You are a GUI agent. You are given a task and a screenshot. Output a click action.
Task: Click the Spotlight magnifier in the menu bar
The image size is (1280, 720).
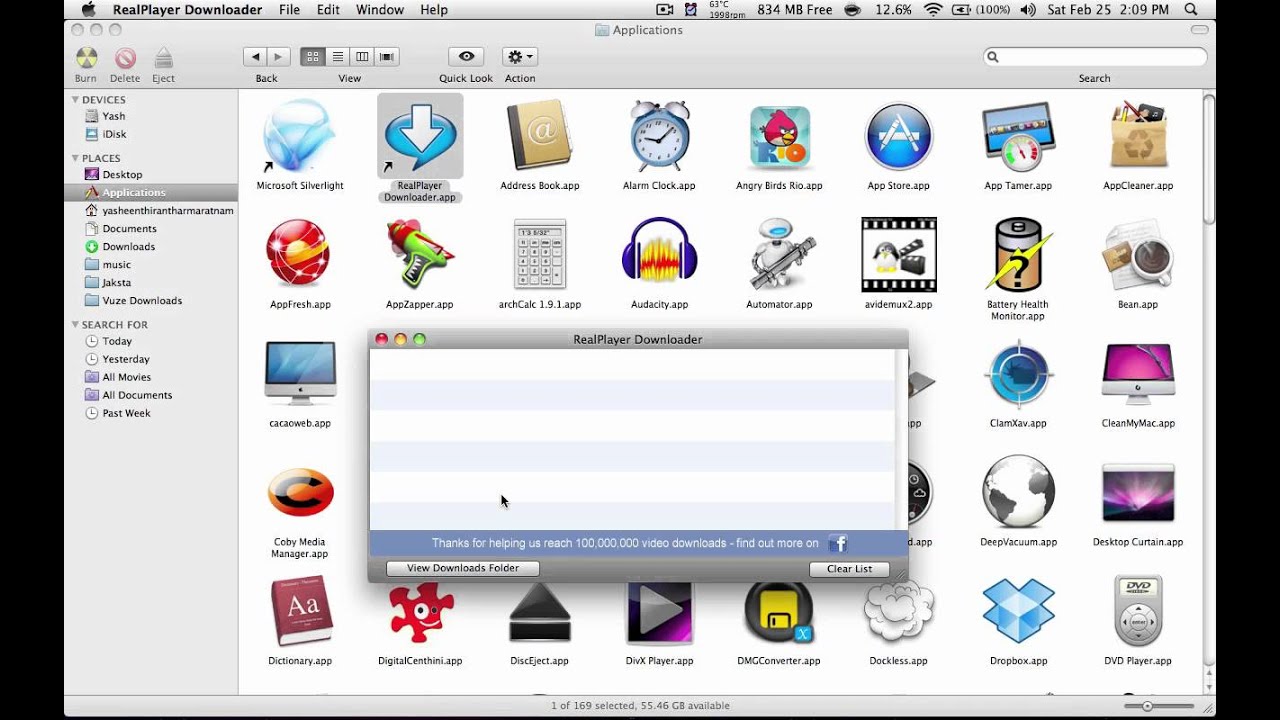[1191, 10]
